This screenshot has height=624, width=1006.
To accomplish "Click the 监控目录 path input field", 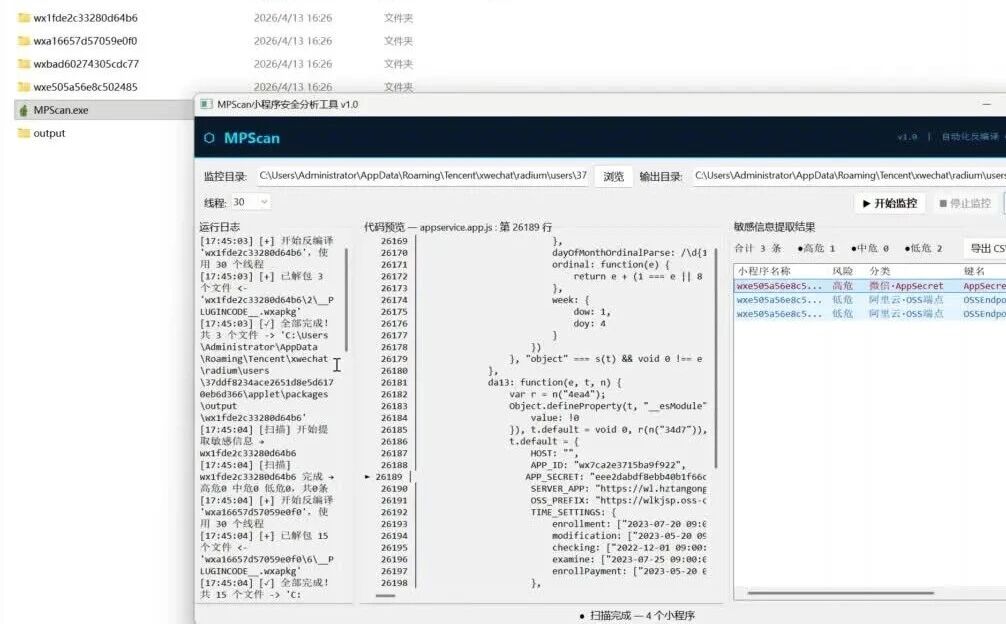I will point(423,176).
